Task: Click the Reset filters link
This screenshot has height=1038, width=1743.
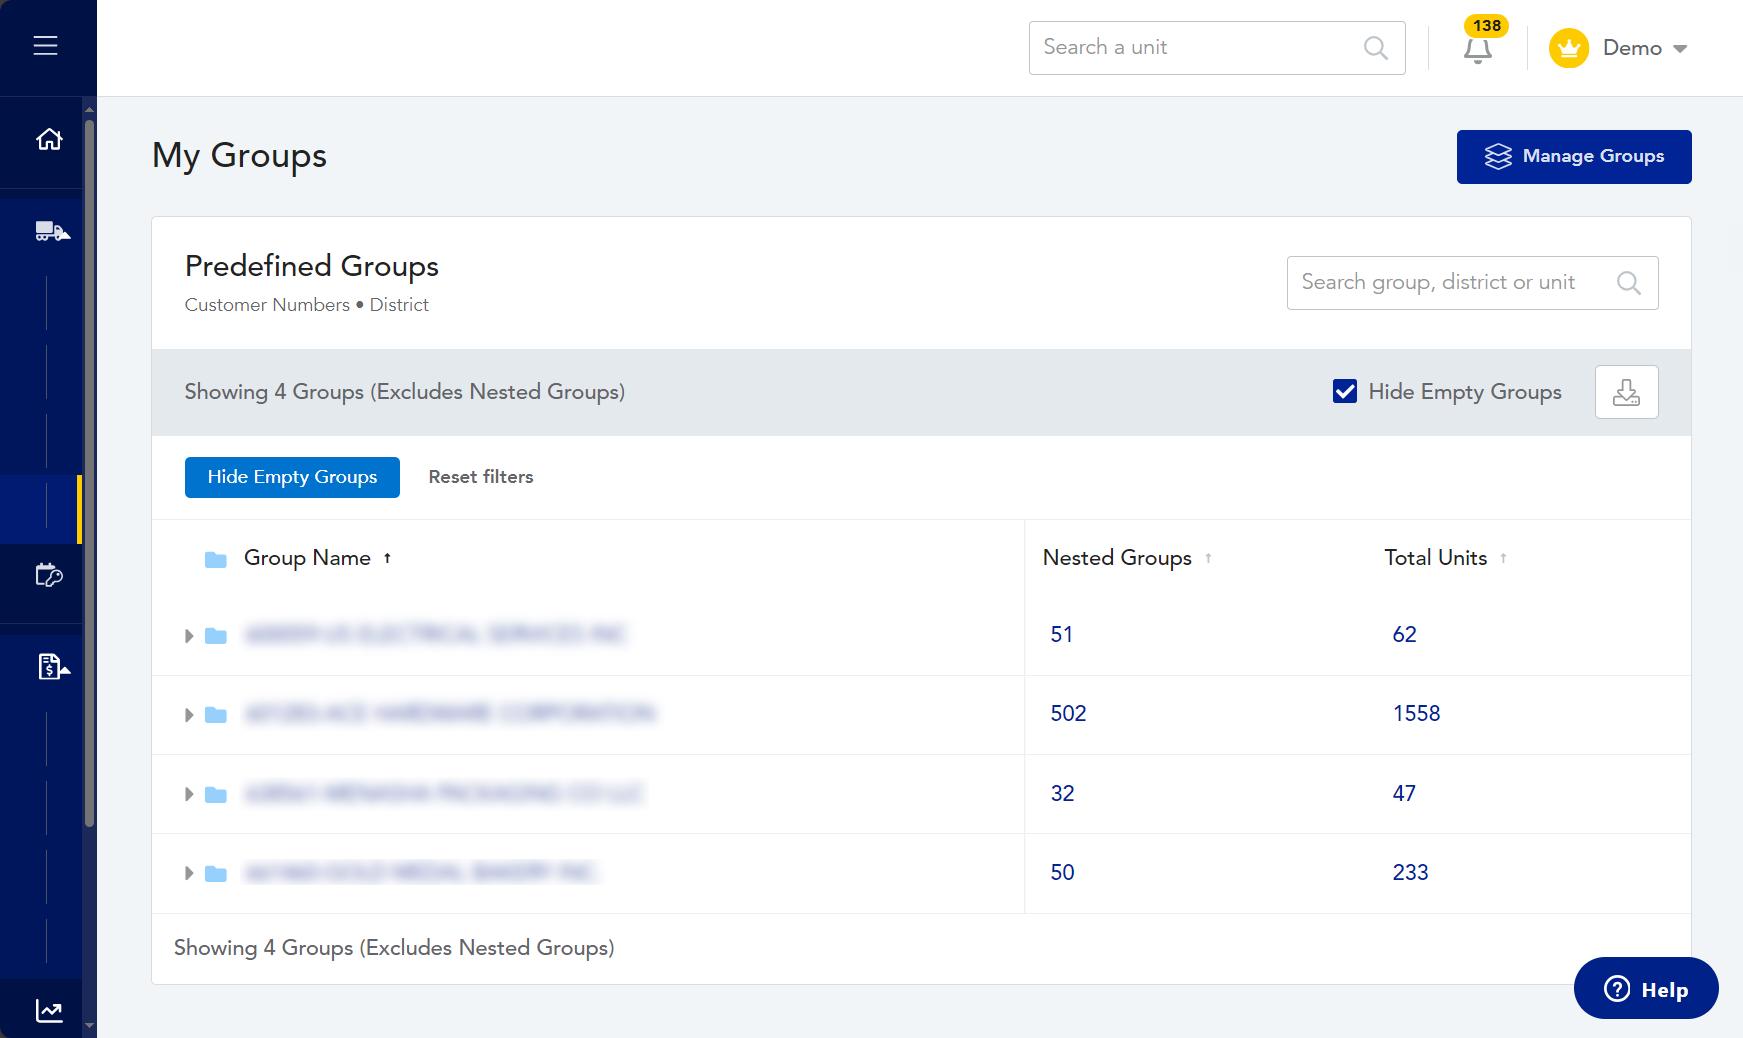Action: coord(481,477)
